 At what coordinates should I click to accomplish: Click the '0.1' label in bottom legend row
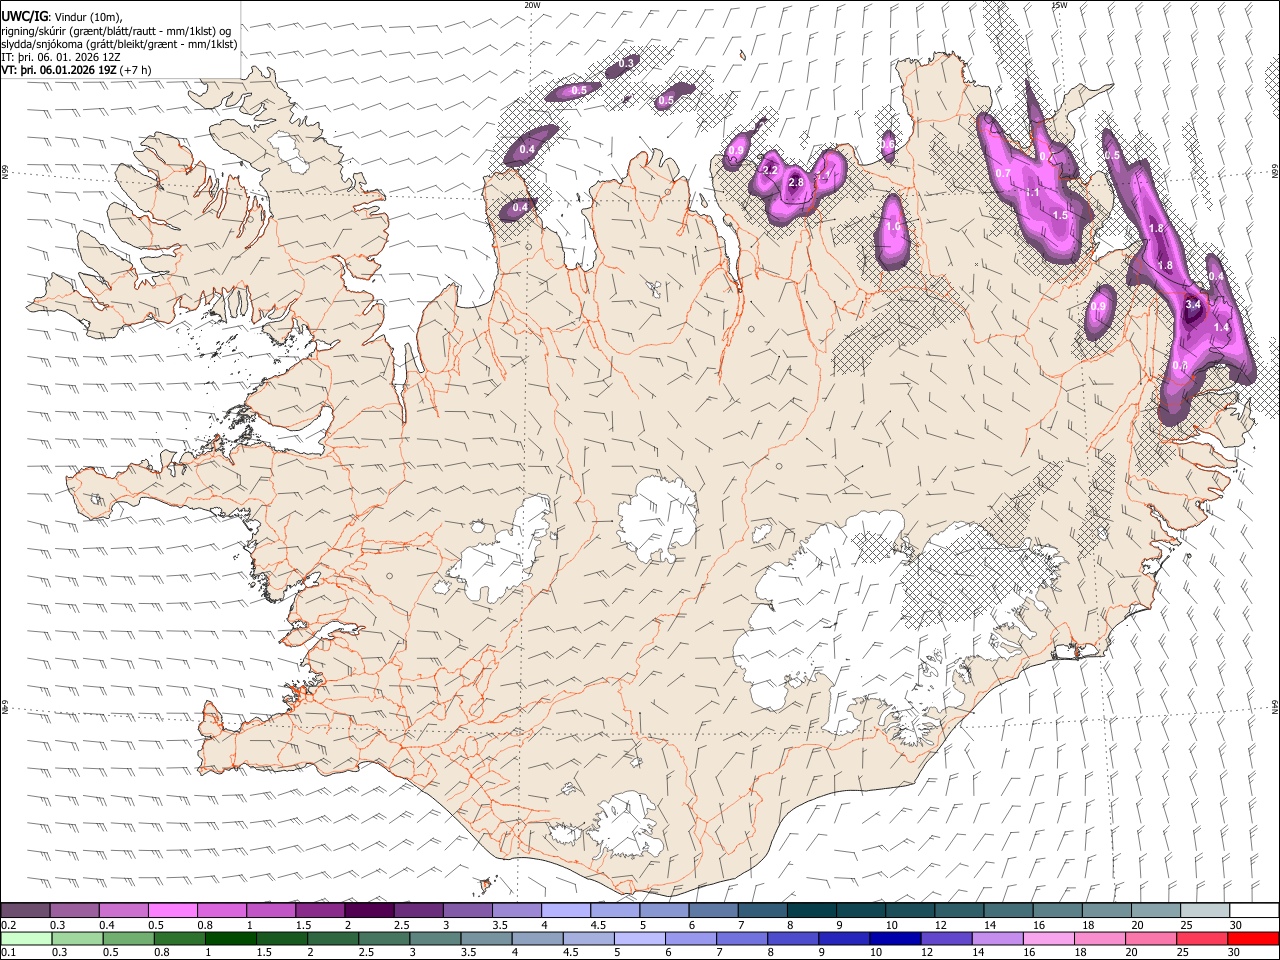(x=9, y=953)
